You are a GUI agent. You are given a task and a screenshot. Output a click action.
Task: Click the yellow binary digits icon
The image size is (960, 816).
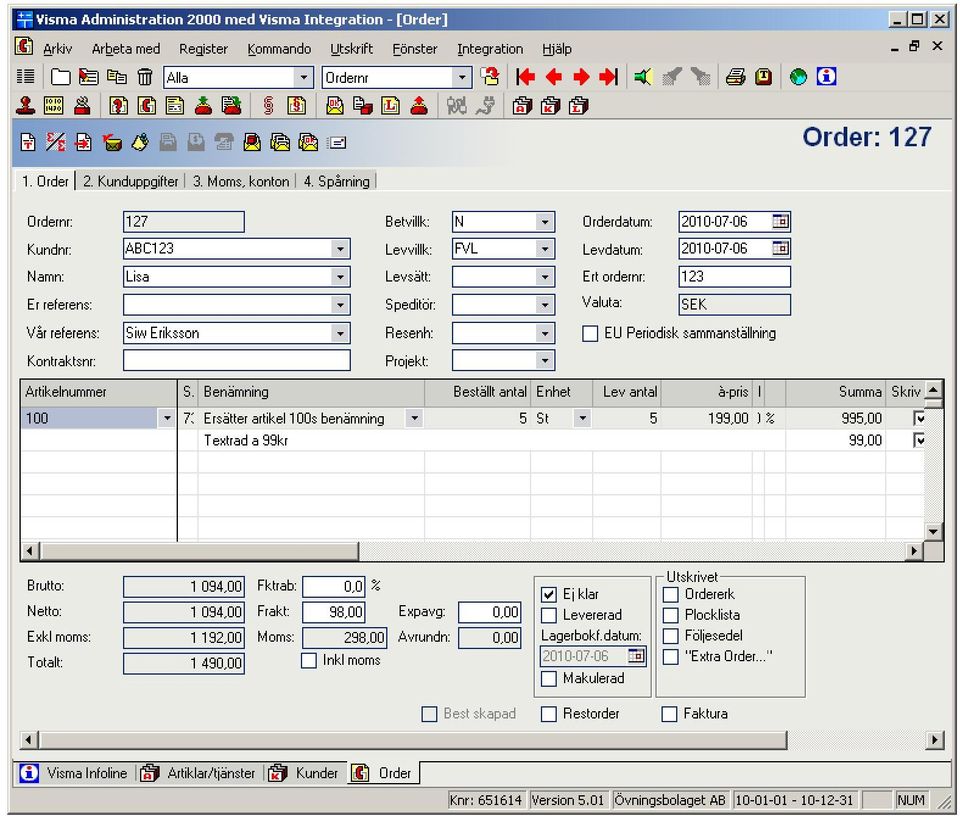54,106
